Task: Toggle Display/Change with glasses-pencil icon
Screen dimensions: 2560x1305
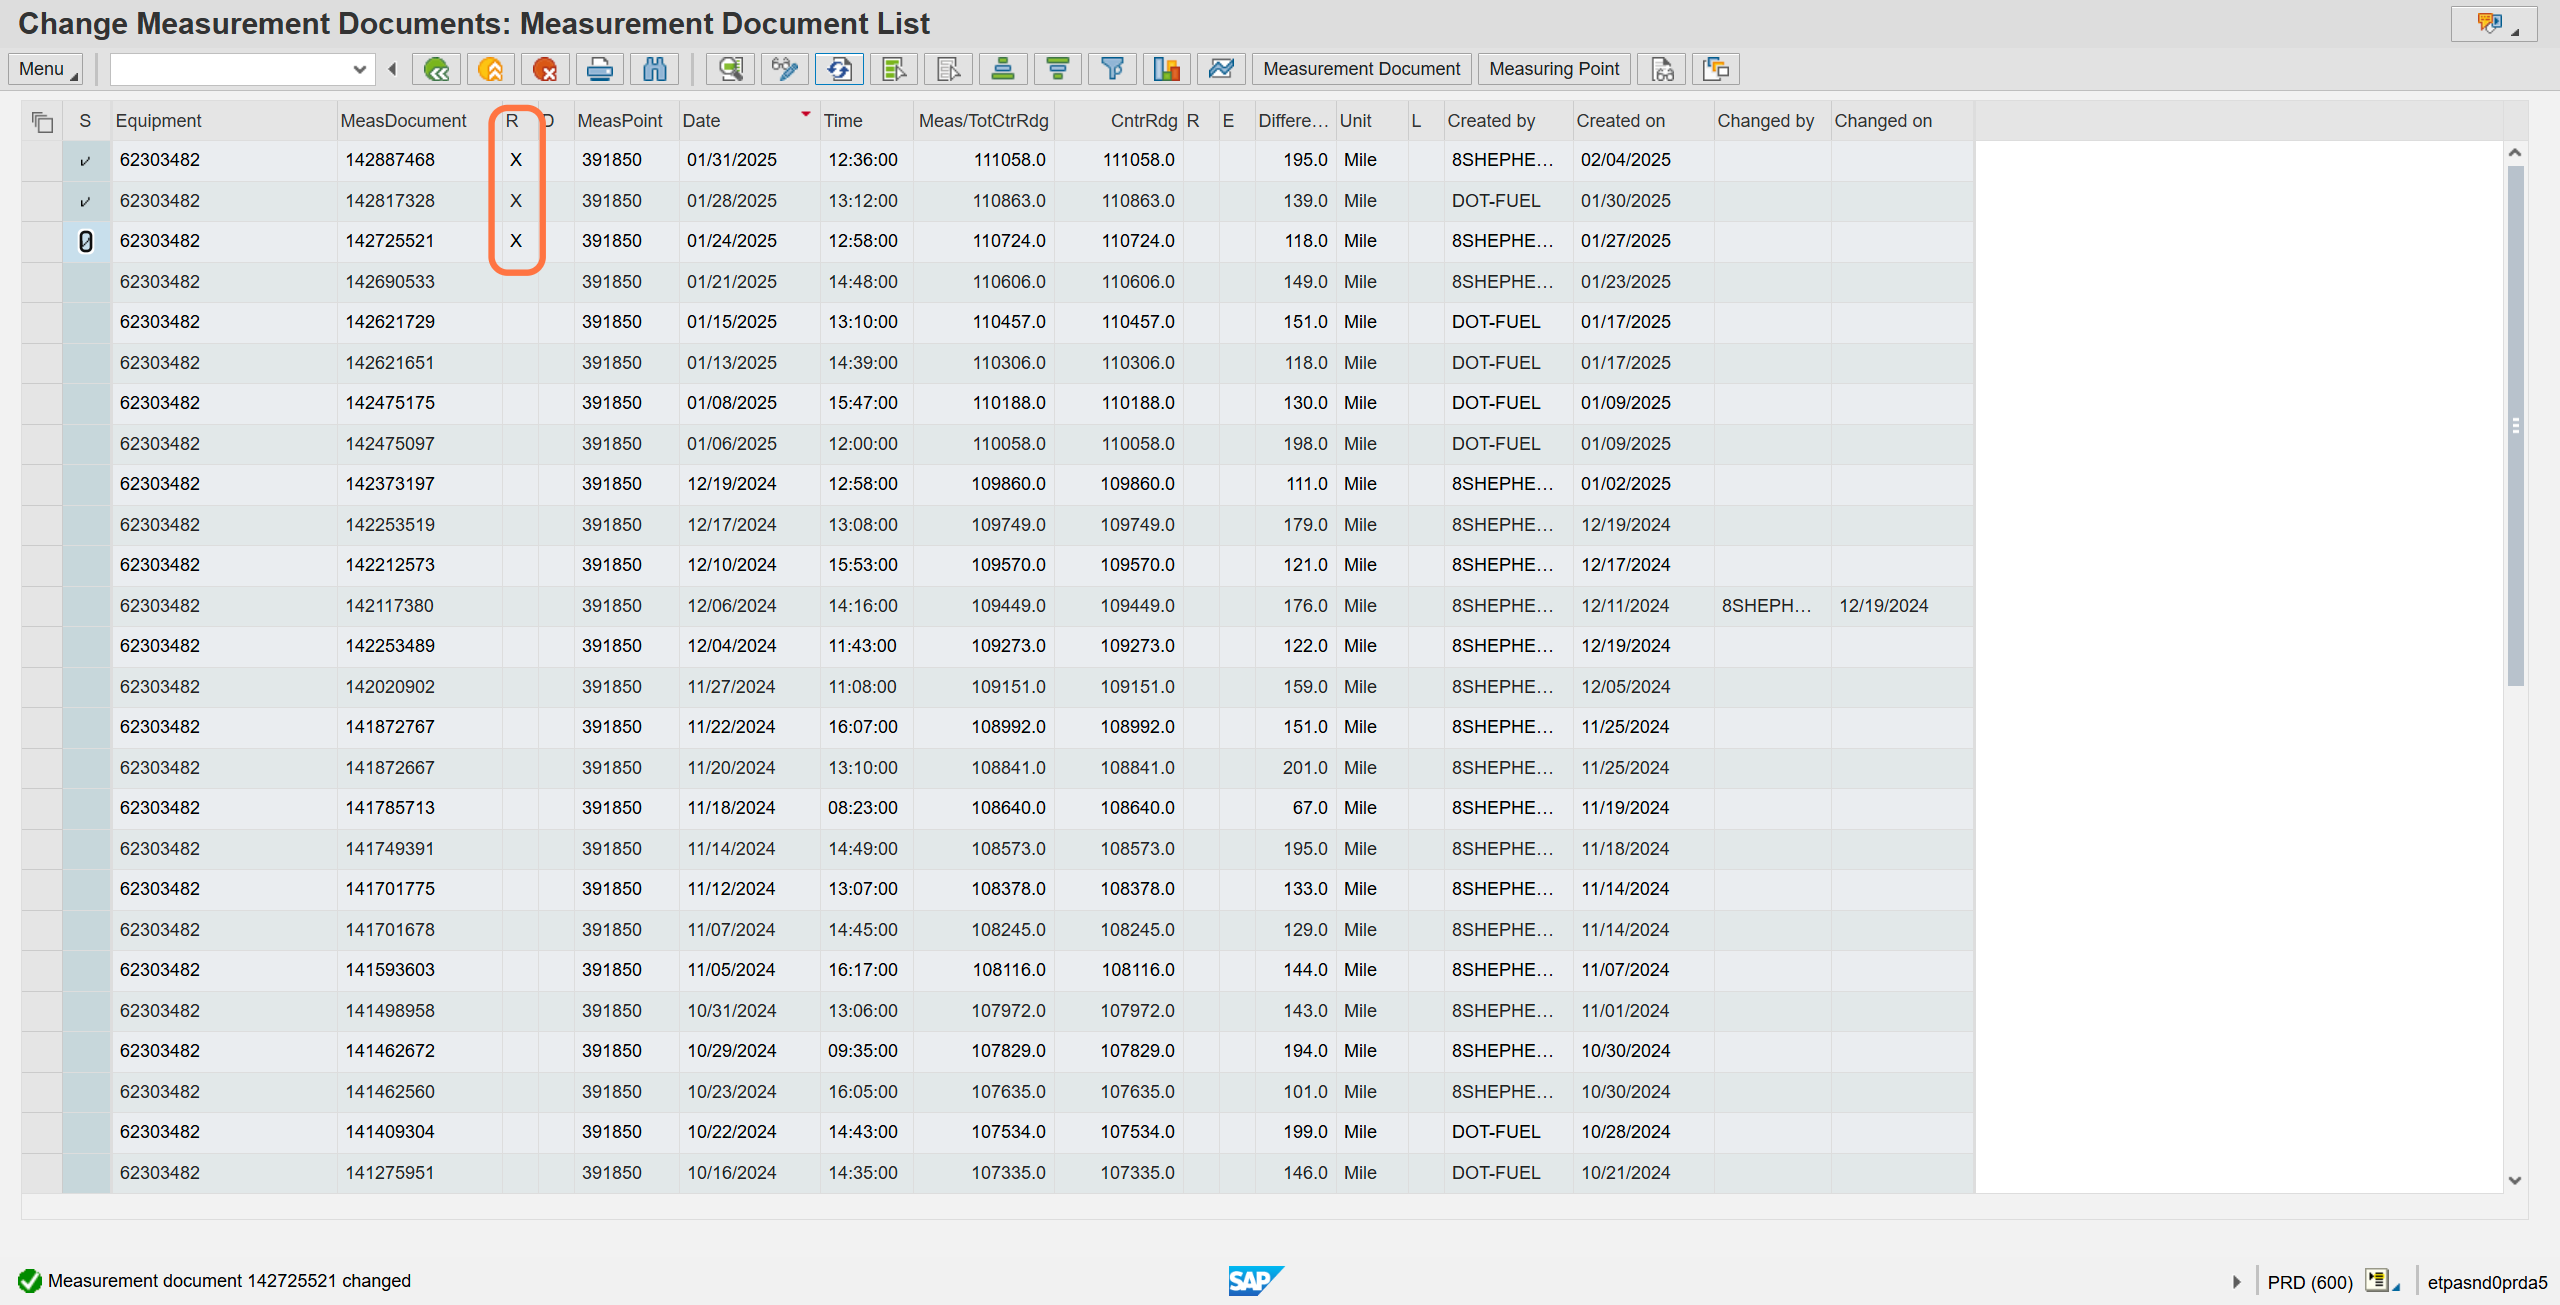Action: [785, 69]
